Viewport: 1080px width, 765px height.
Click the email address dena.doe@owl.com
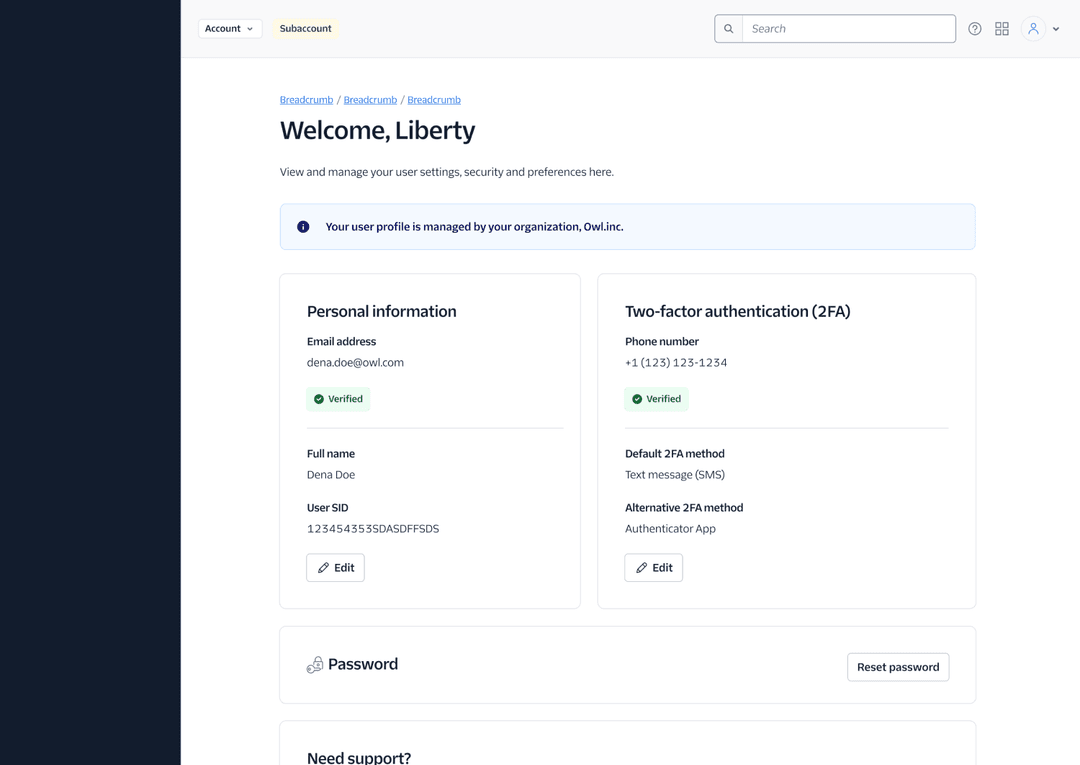(355, 363)
